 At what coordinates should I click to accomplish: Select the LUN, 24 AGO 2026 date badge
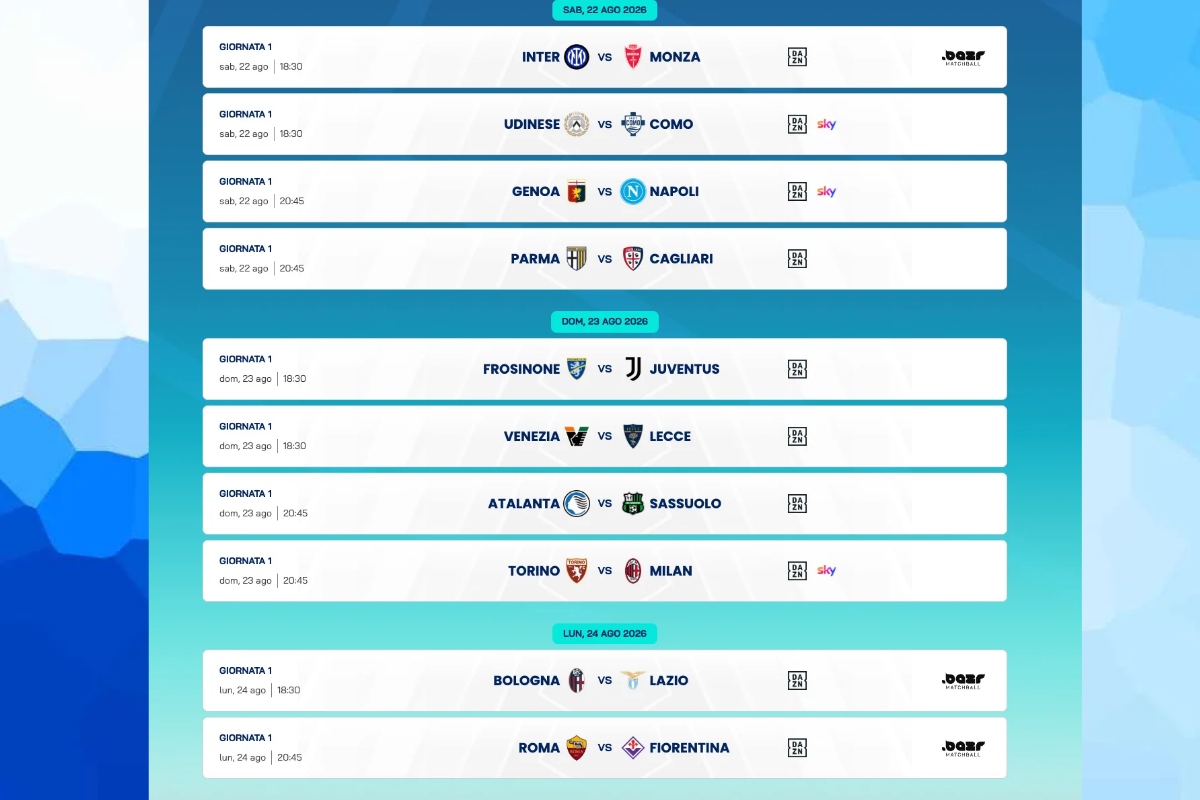[x=605, y=634]
